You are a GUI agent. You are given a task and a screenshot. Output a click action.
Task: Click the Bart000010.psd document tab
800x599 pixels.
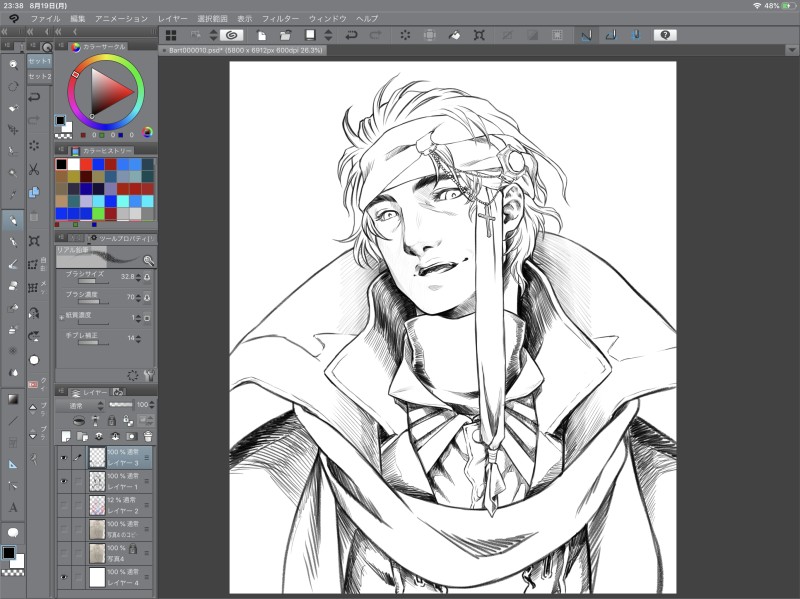point(240,50)
